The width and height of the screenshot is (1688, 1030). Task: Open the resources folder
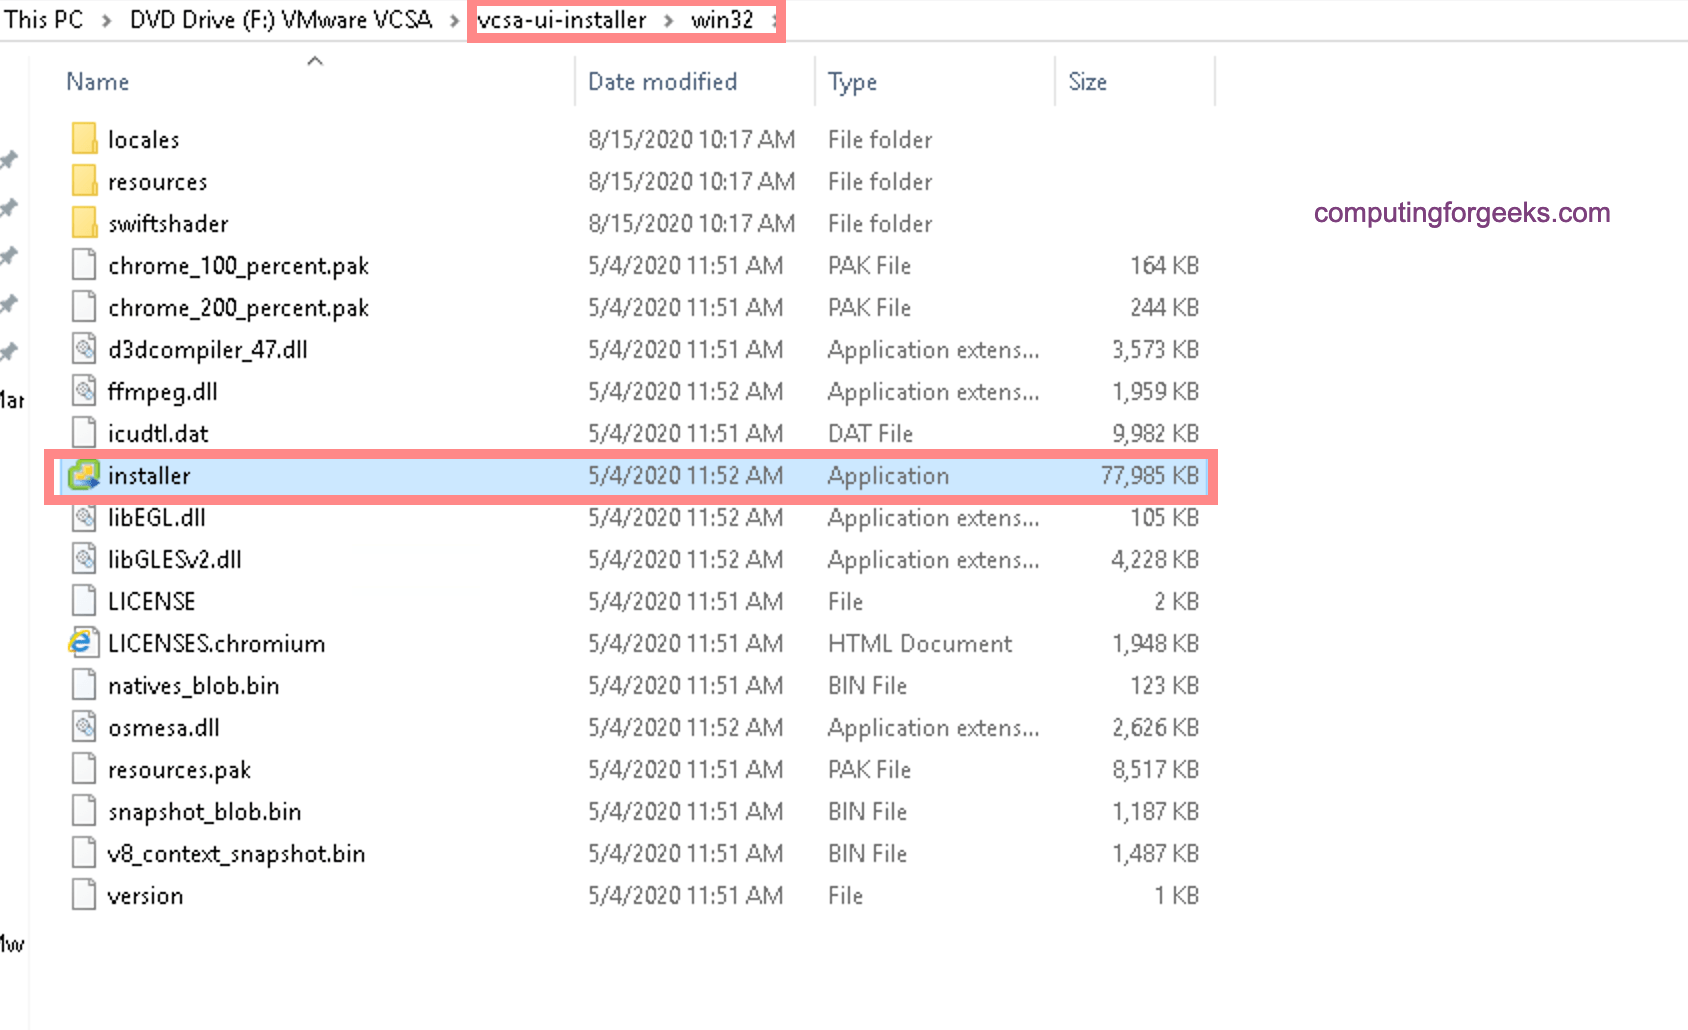157,181
